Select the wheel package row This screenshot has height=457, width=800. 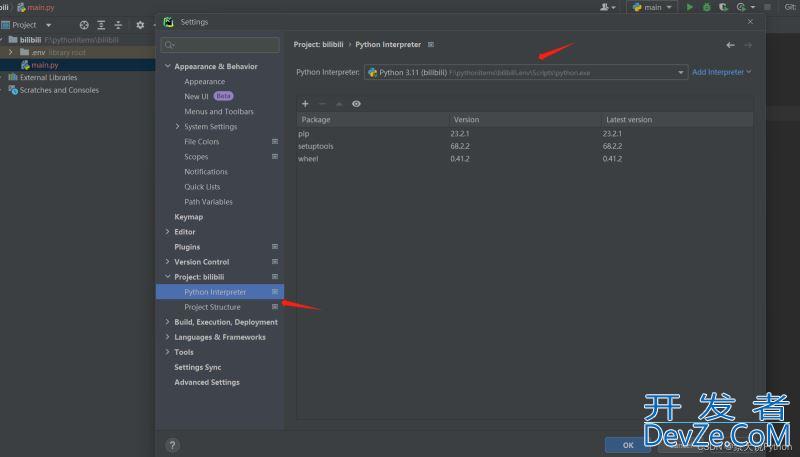pyautogui.click(x=524, y=159)
